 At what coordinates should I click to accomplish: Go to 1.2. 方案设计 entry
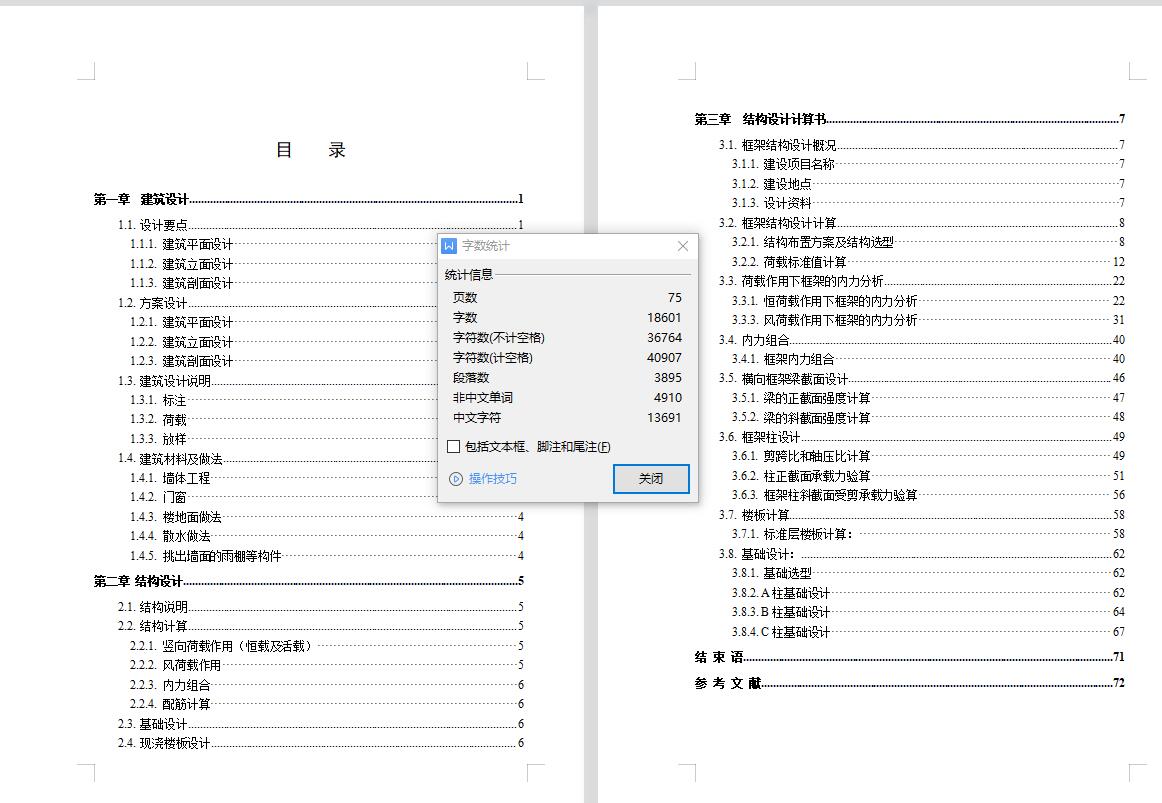[x=277, y=303]
